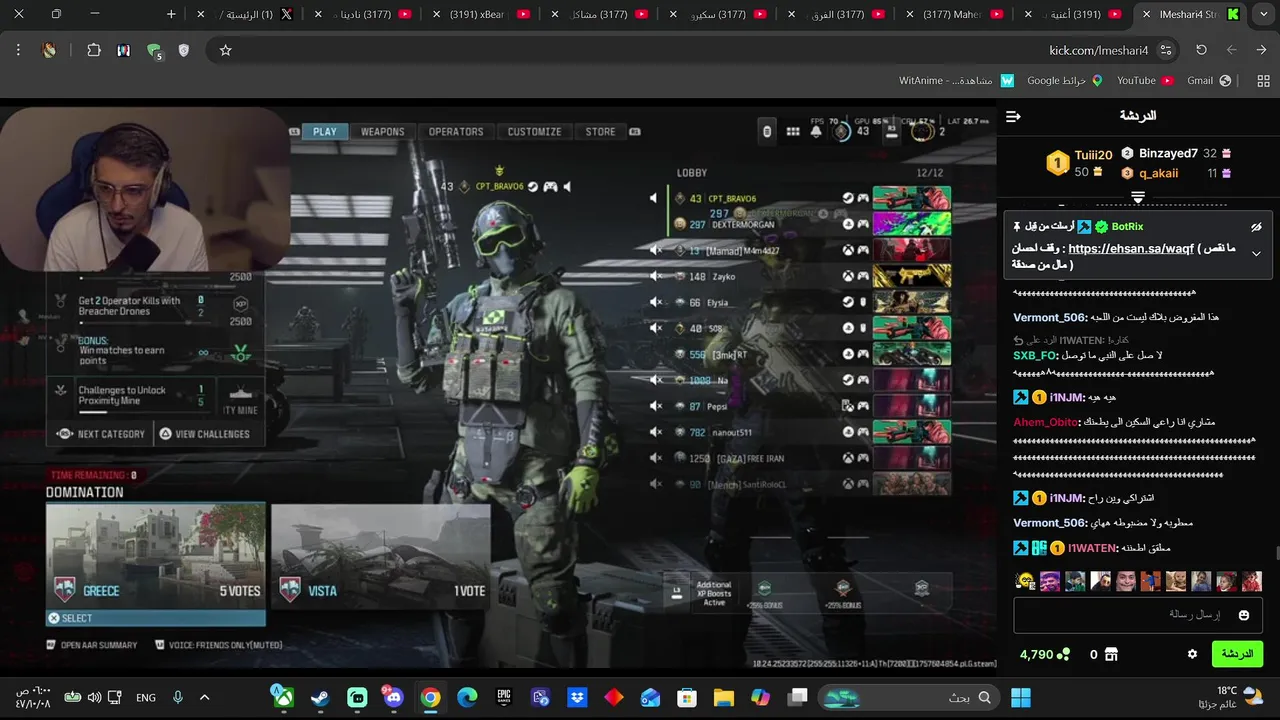The width and height of the screenshot is (1280, 720).
Task: View the 4,790 channel points balance
Action: click(1045, 654)
